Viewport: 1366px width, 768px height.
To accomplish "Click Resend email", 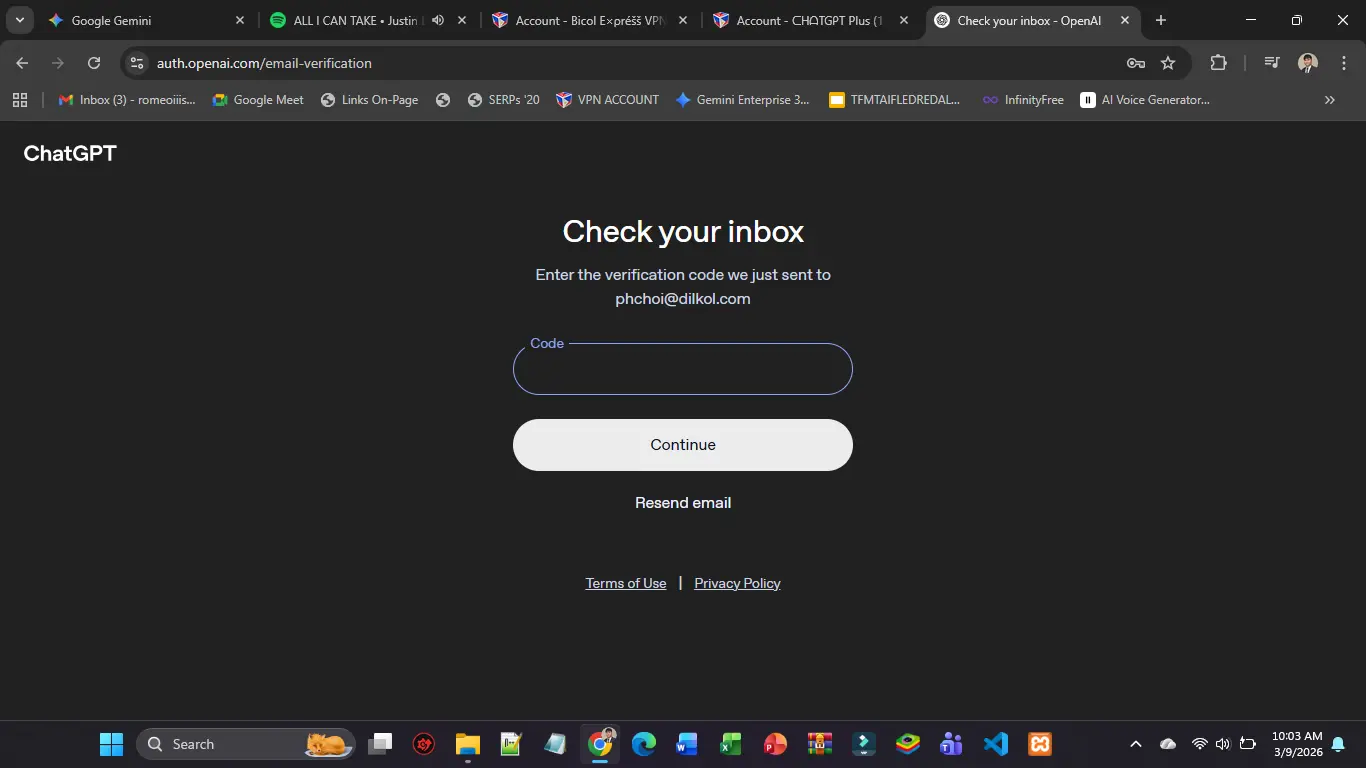I will pyautogui.click(x=683, y=503).
